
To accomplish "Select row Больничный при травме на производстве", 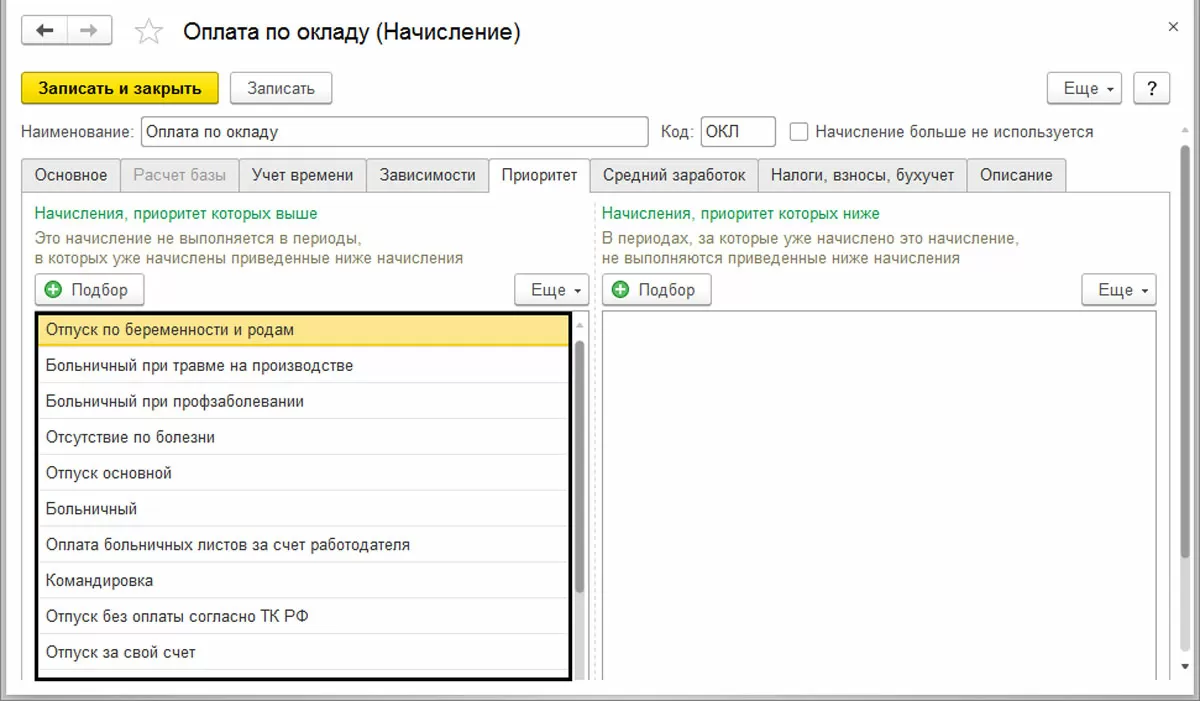I will 303,365.
